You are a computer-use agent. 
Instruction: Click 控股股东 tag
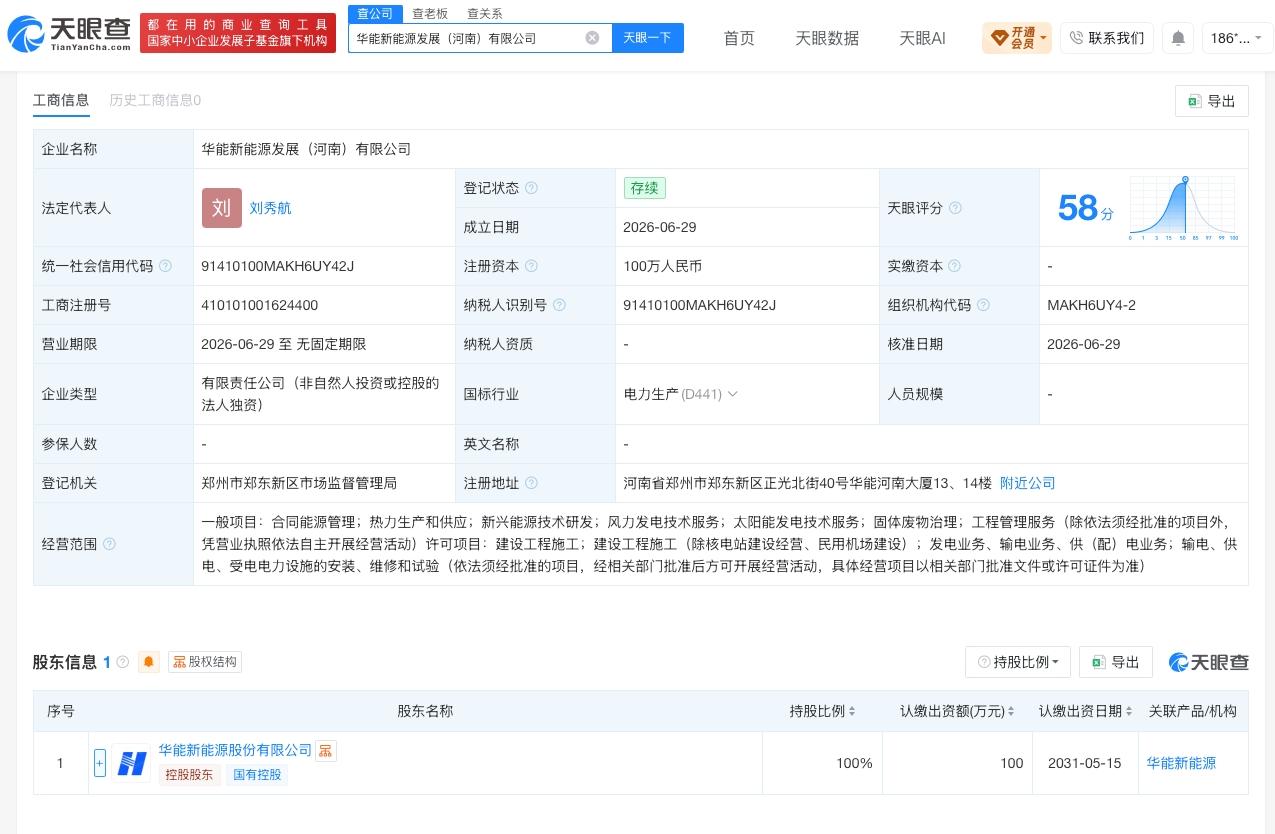pos(189,775)
